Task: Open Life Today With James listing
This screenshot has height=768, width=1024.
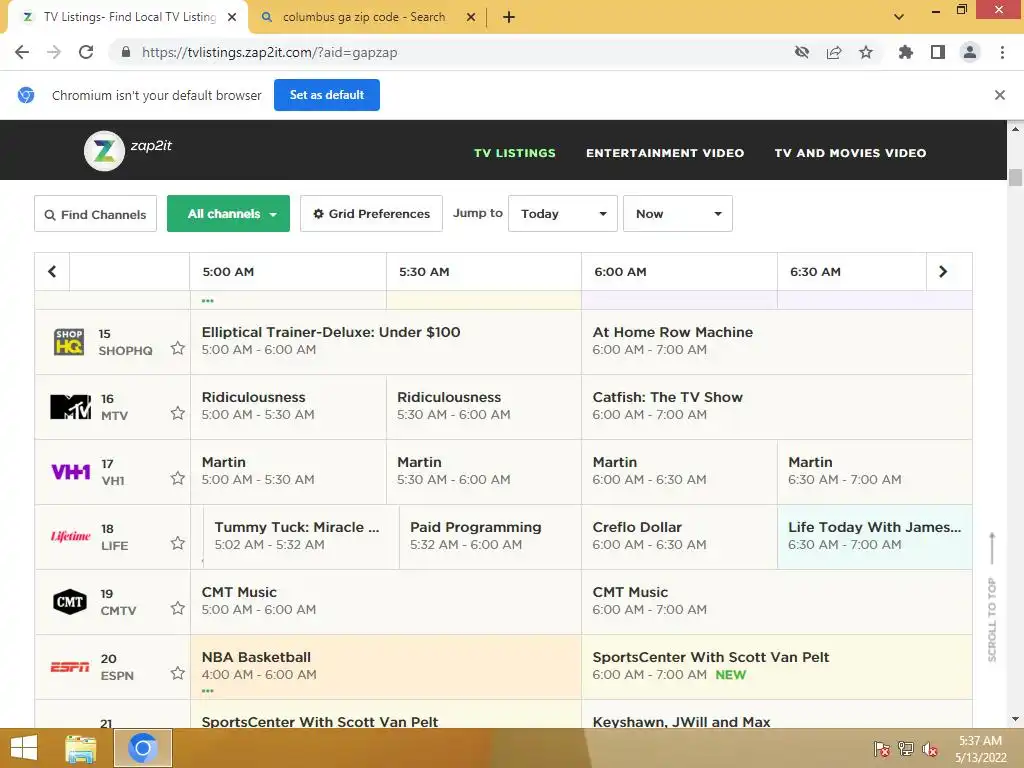Action: click(x=874, y=536)
